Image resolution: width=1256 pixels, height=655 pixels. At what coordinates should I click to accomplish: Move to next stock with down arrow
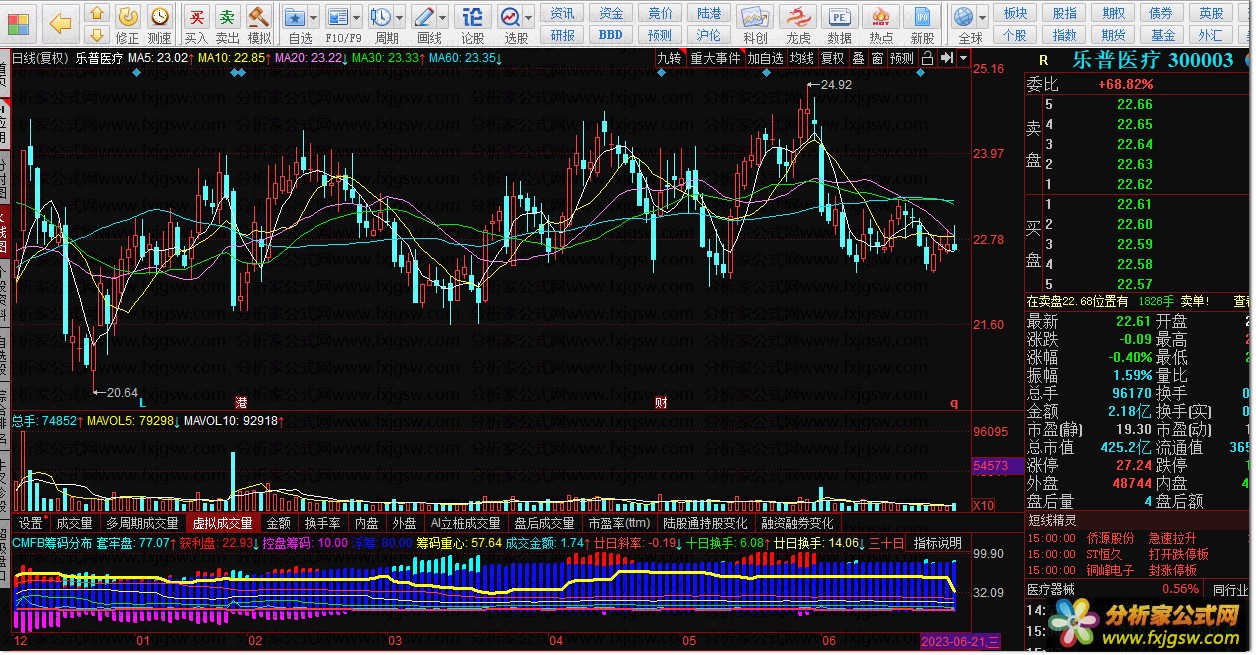click(x=96, y=36)
